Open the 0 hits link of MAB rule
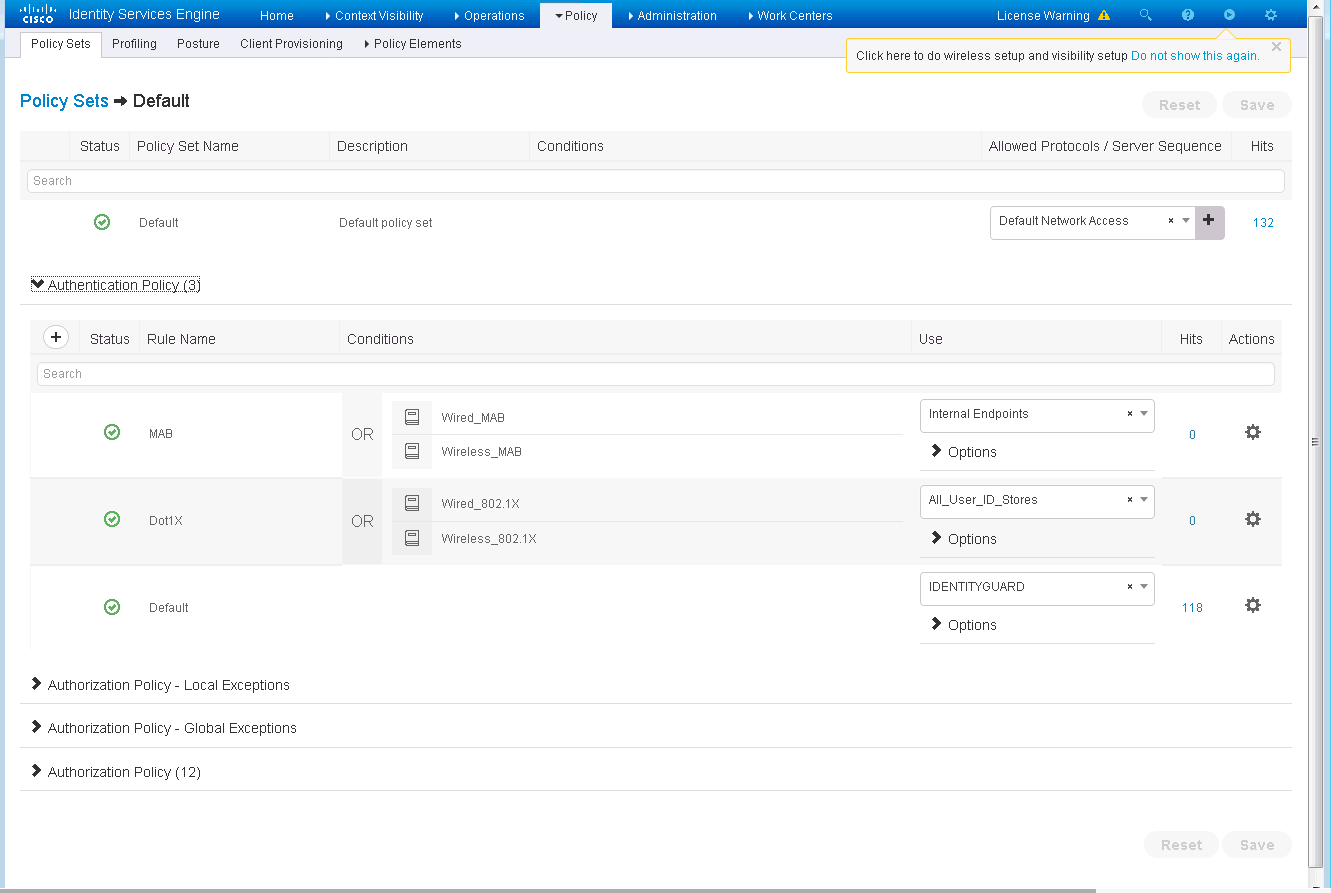 (1192, 435)
